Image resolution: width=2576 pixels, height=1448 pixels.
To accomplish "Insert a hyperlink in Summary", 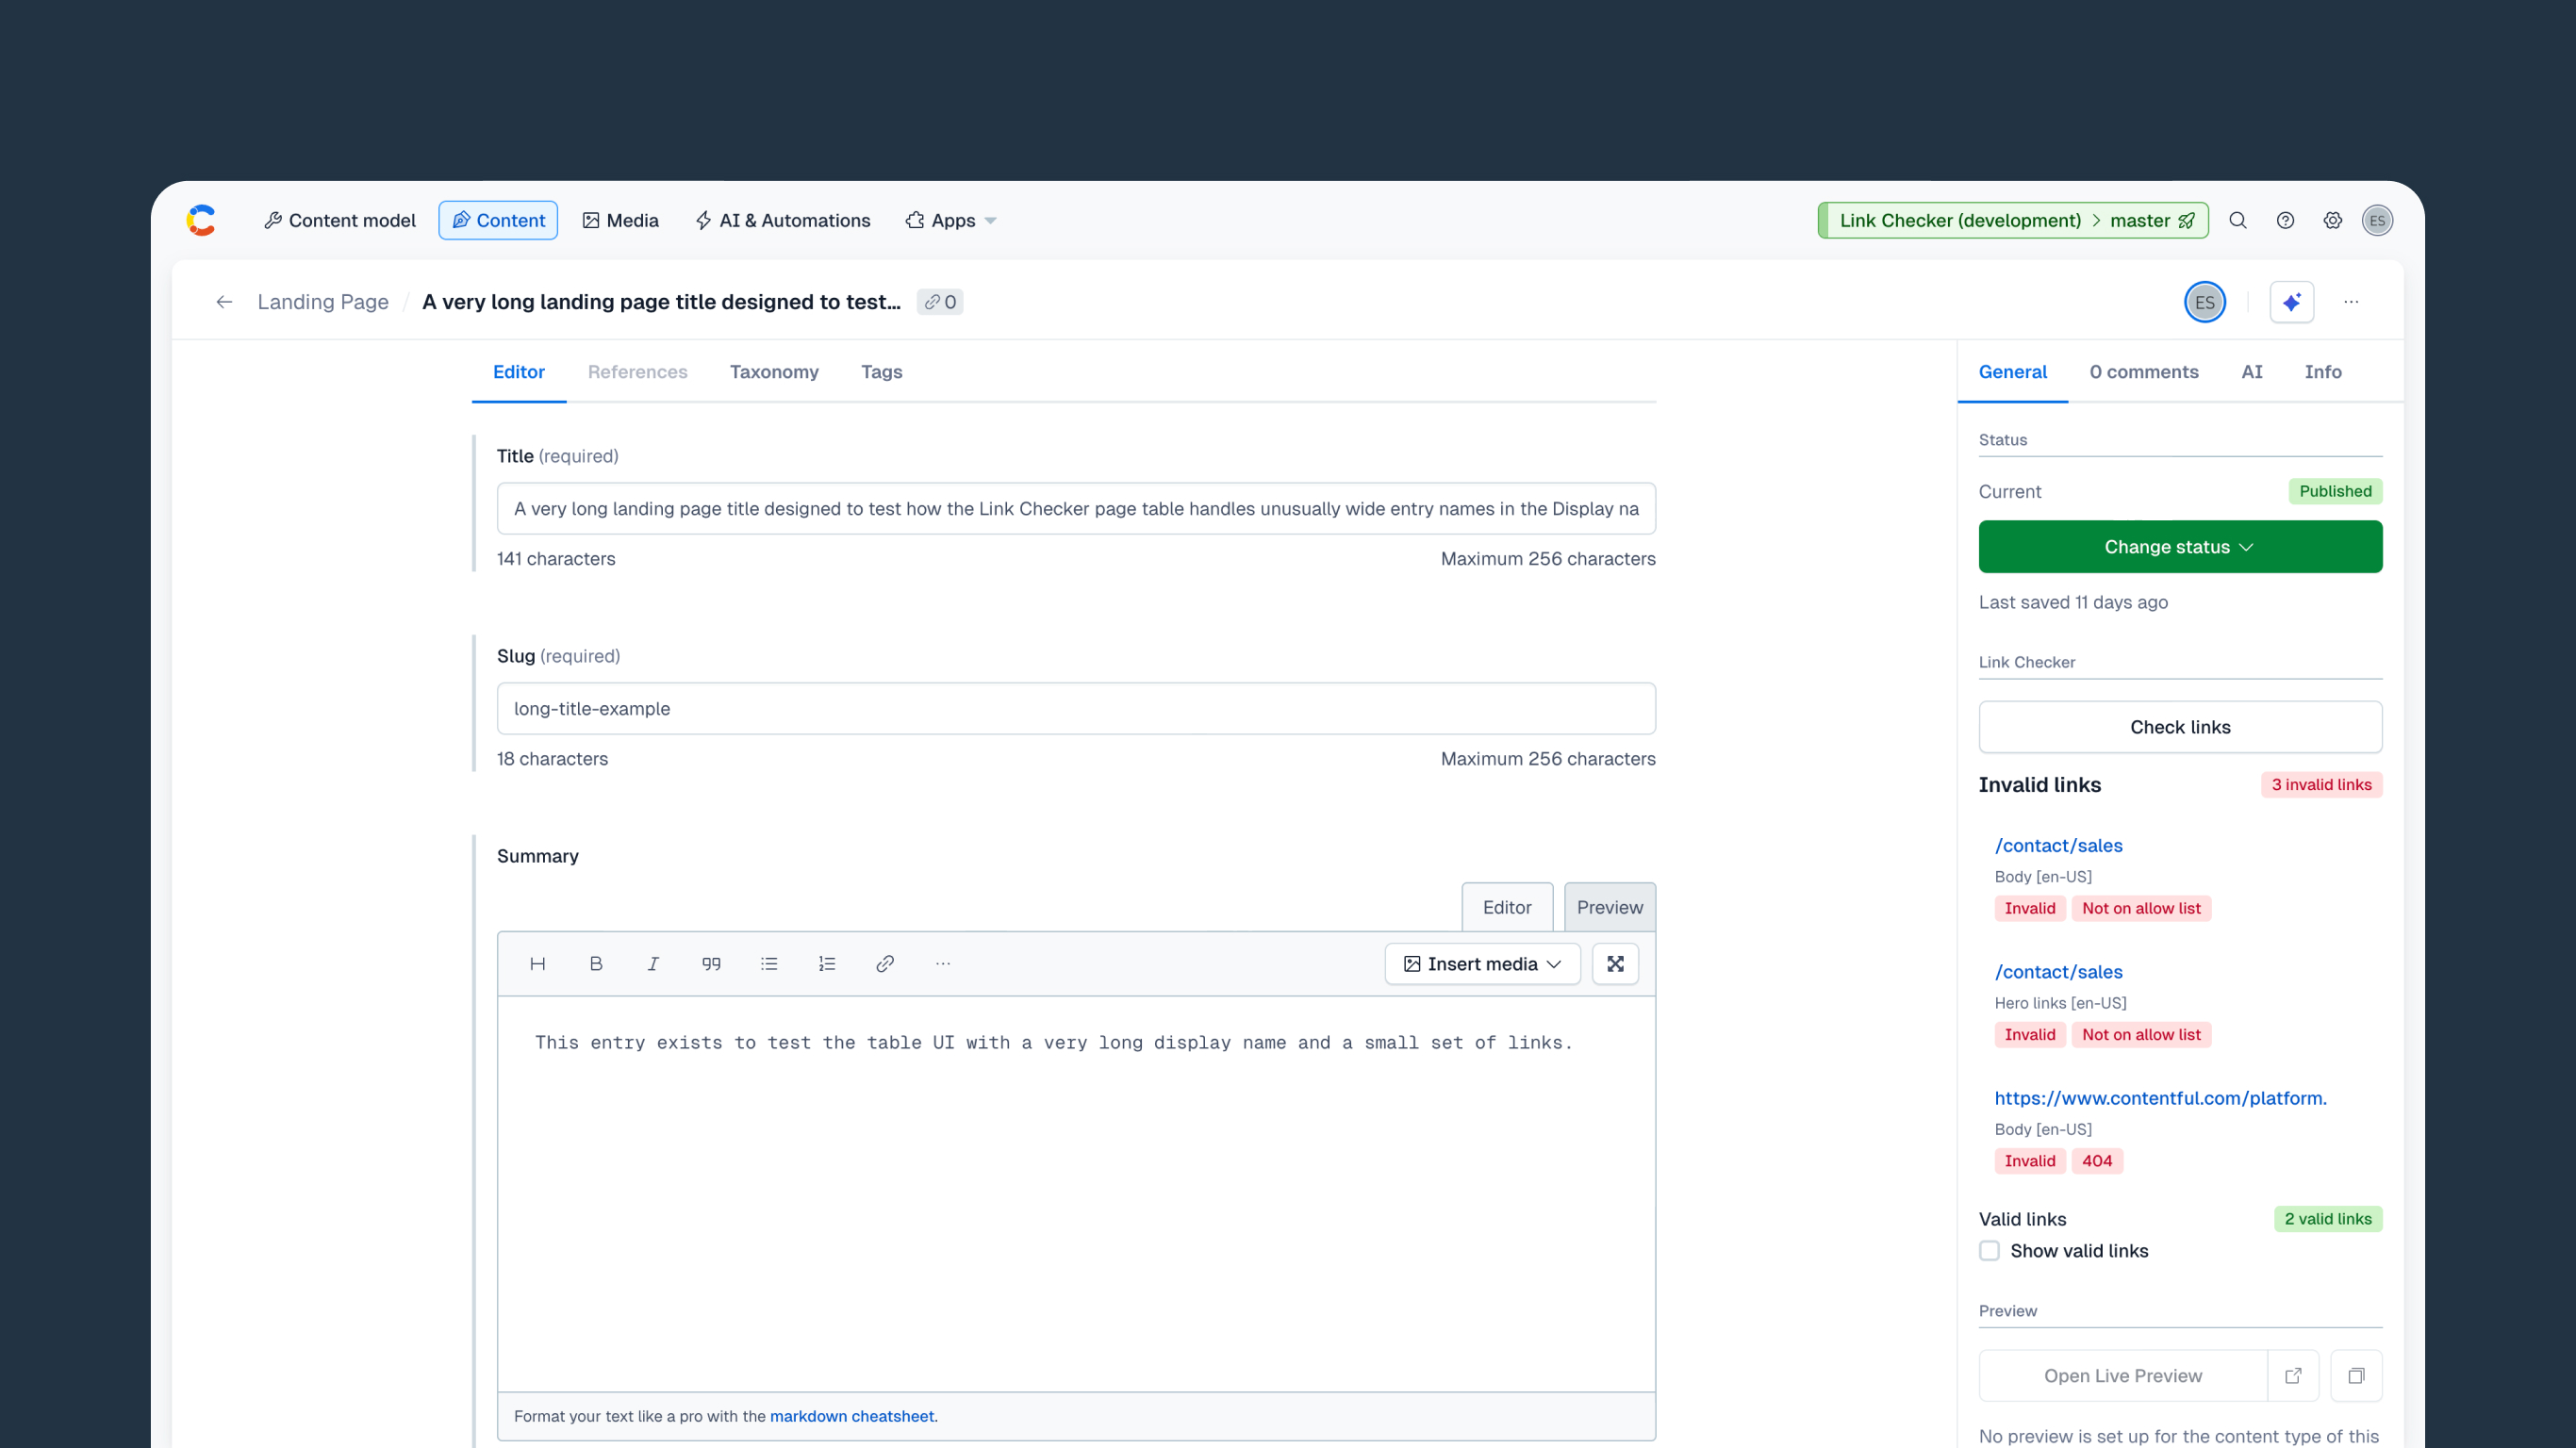I will (x=885, y=964).
